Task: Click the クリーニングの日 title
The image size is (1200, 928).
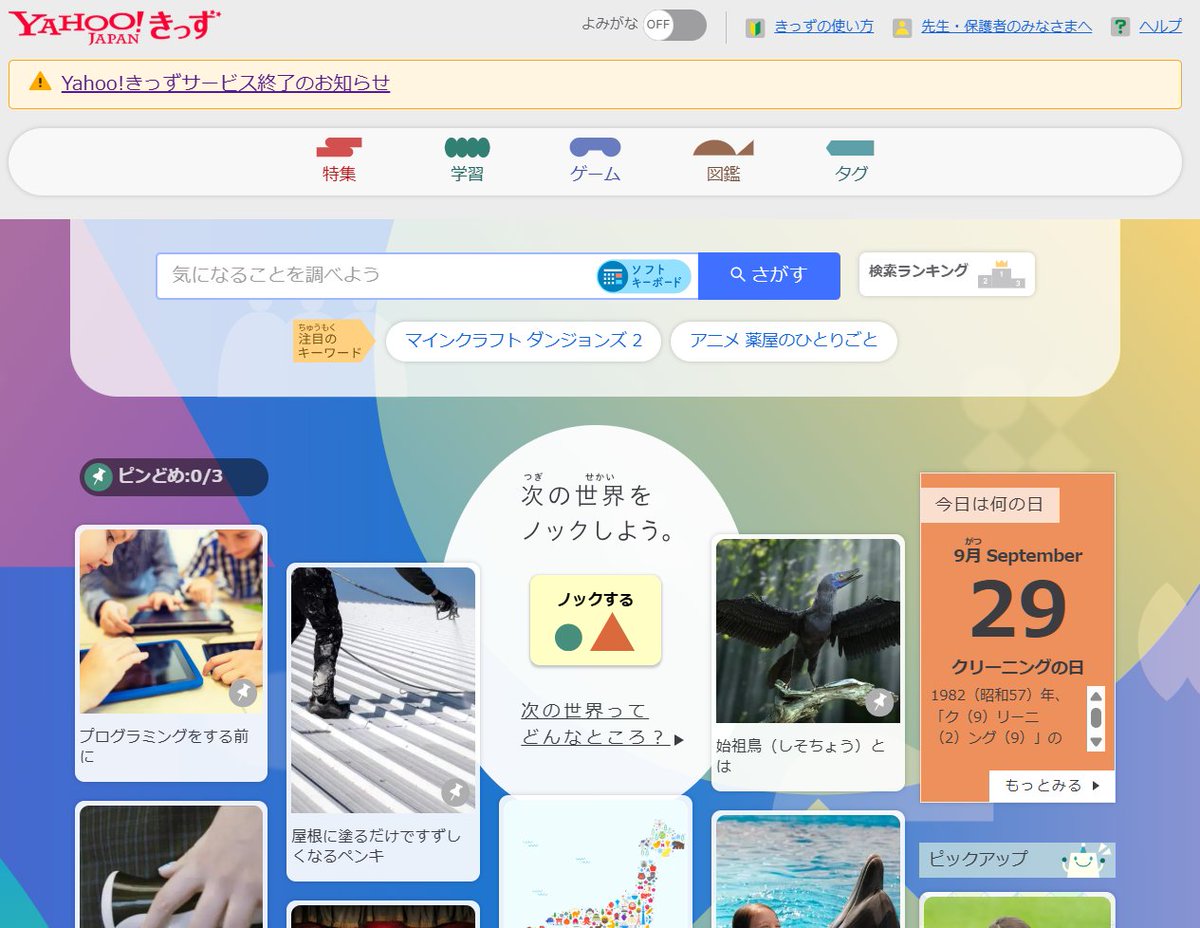Action: click(1018, 667)
